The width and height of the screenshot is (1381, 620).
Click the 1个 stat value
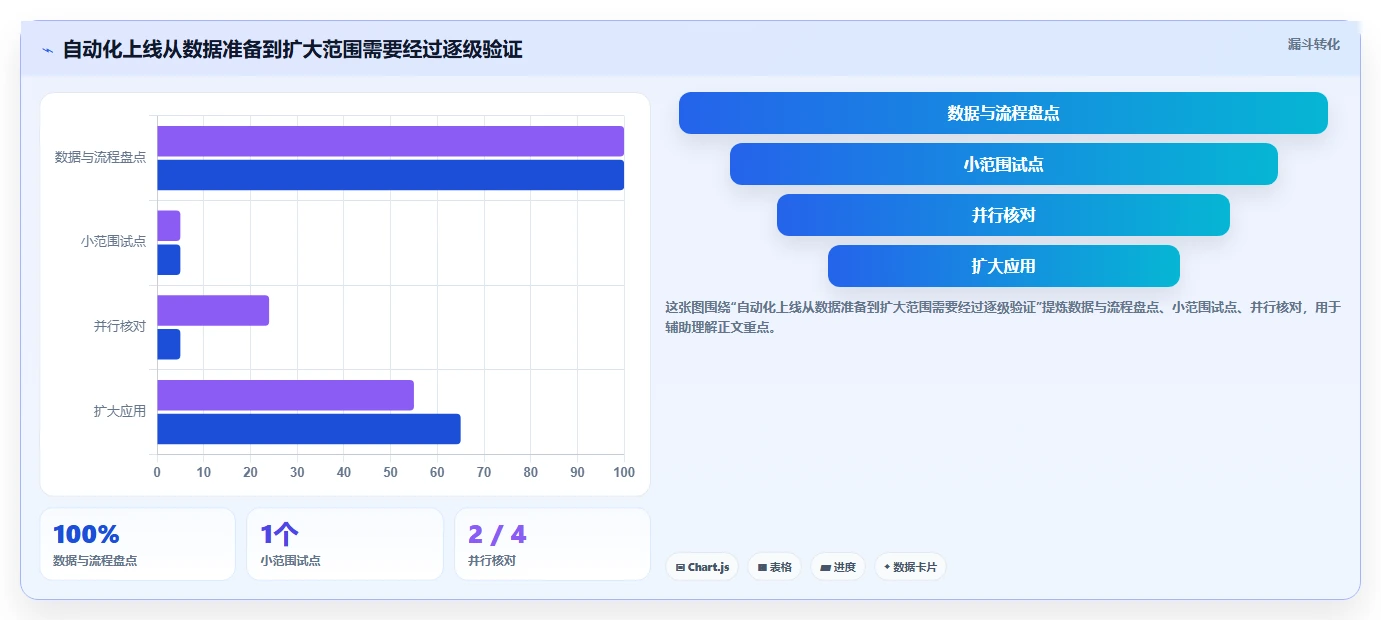[x=280, y=534]
